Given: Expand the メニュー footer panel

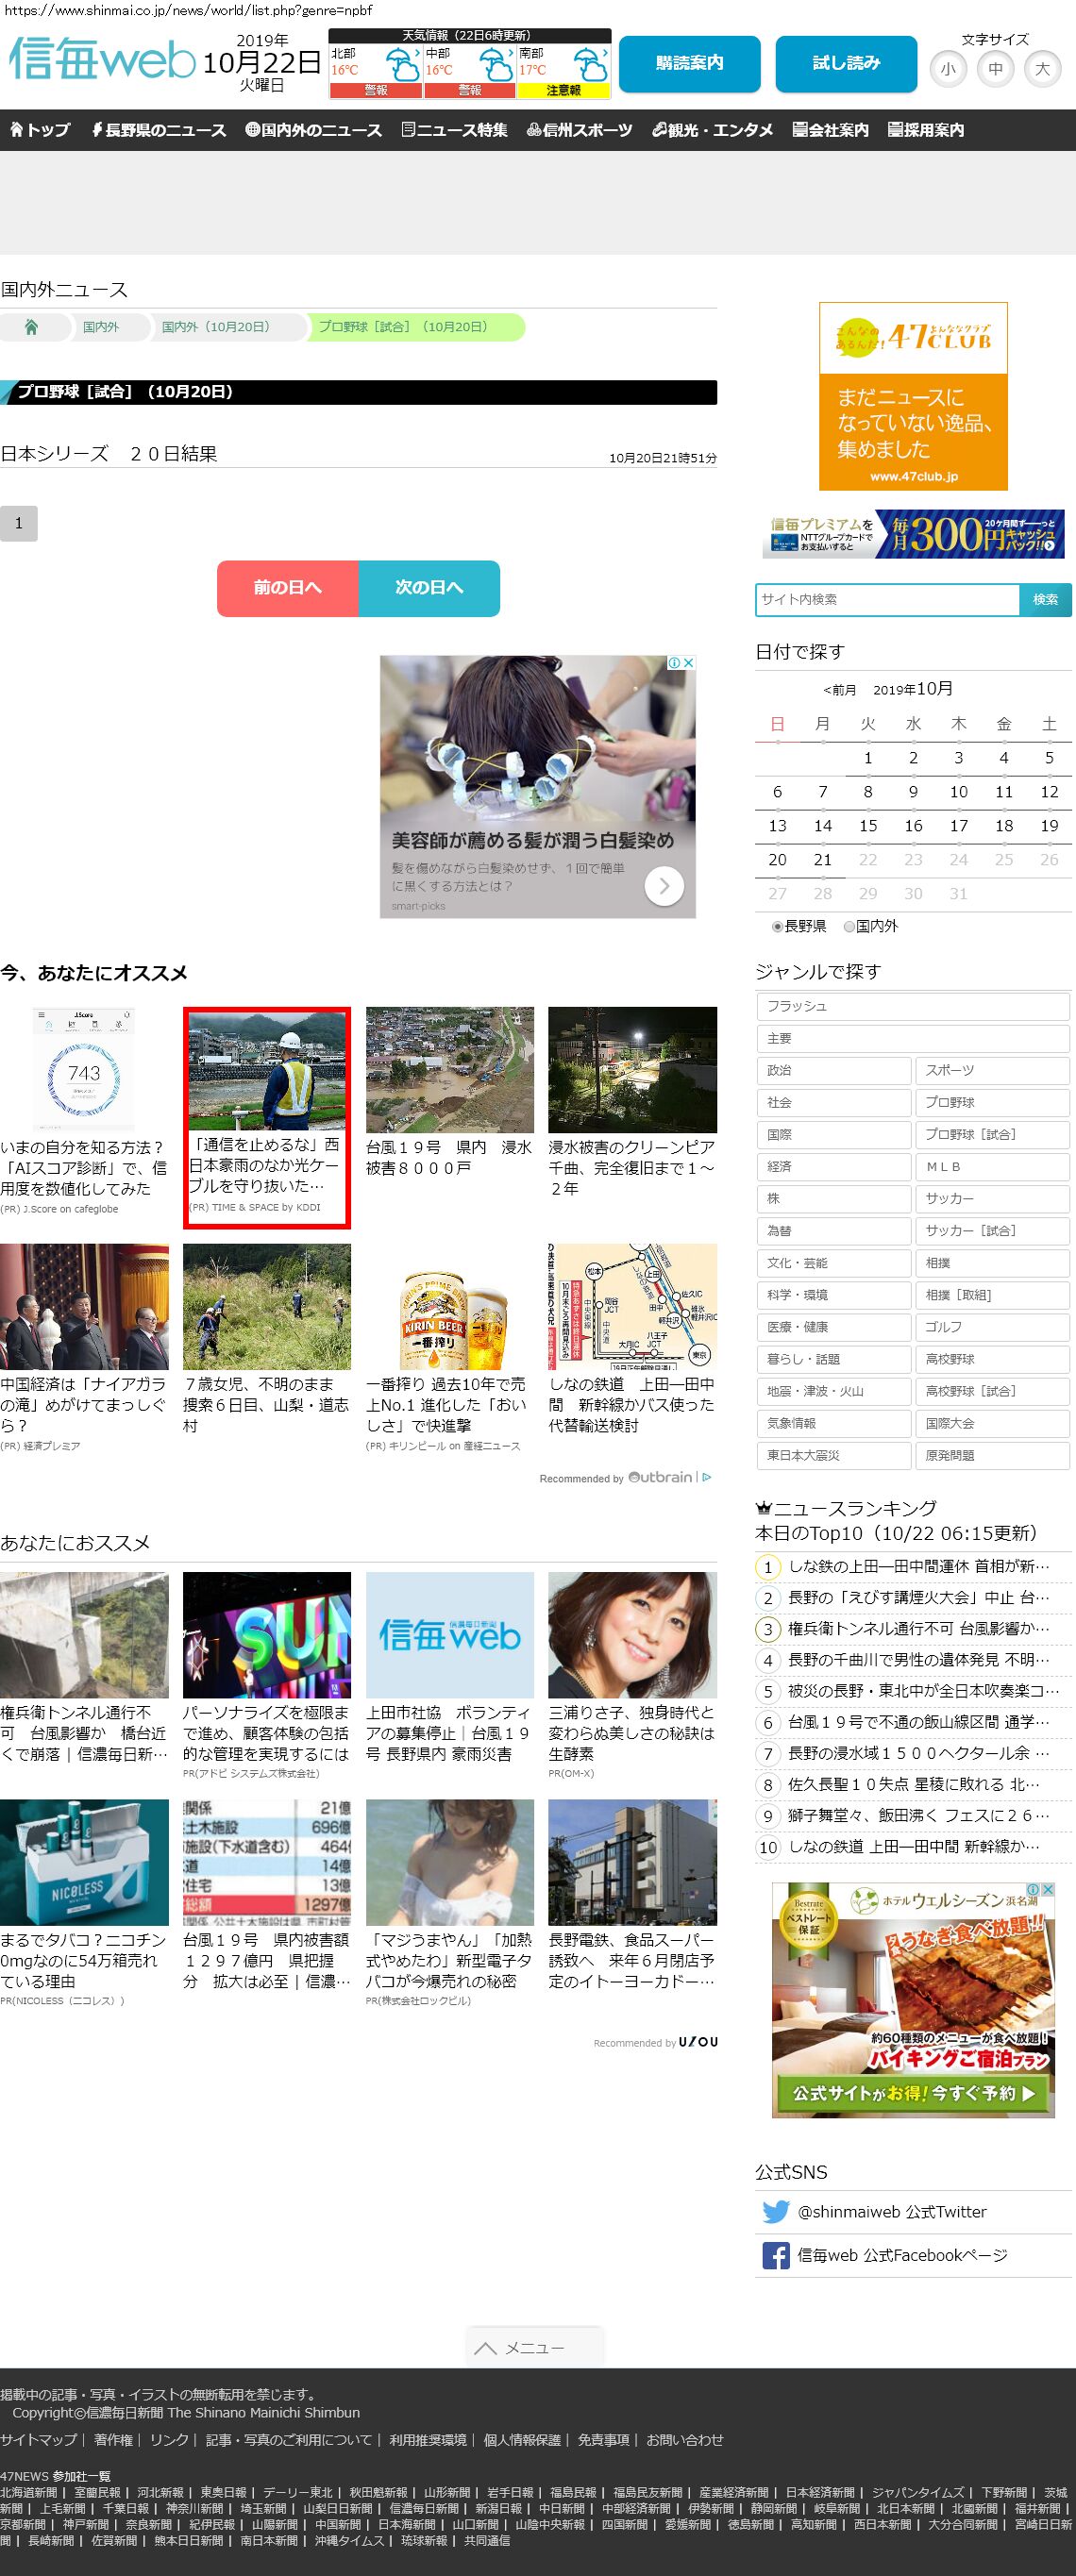Looking at the screenshot, I should pyautogui.click(x=534, y=2347).
